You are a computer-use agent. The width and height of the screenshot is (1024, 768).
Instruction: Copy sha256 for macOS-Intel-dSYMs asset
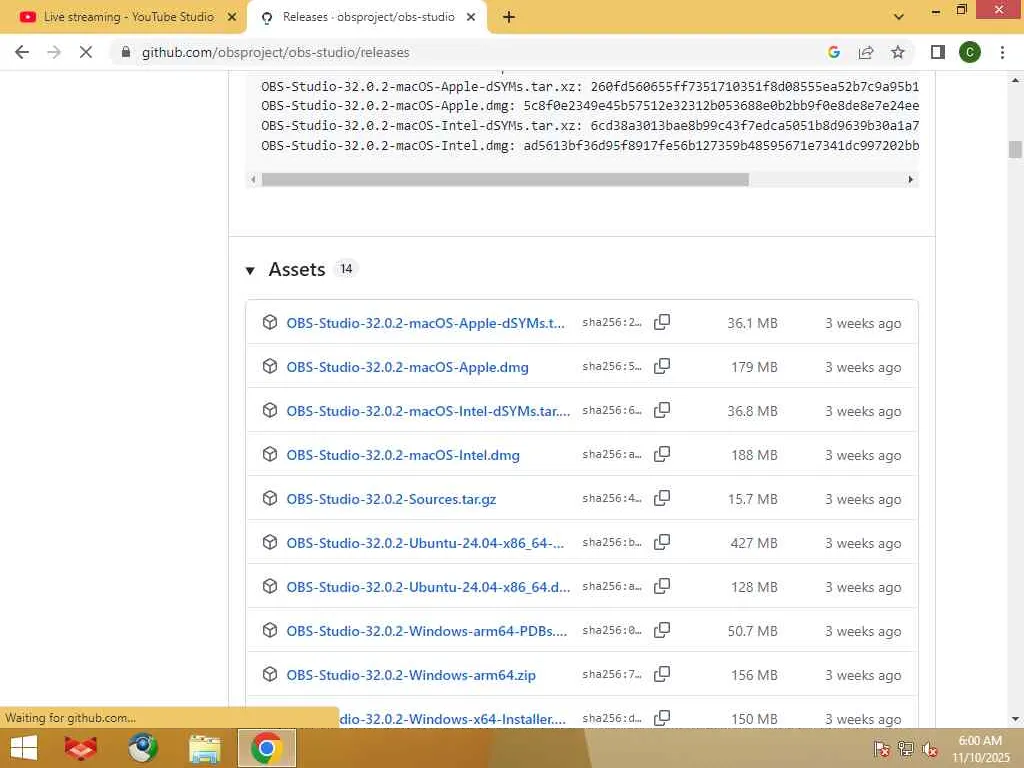tap(662, 410)
